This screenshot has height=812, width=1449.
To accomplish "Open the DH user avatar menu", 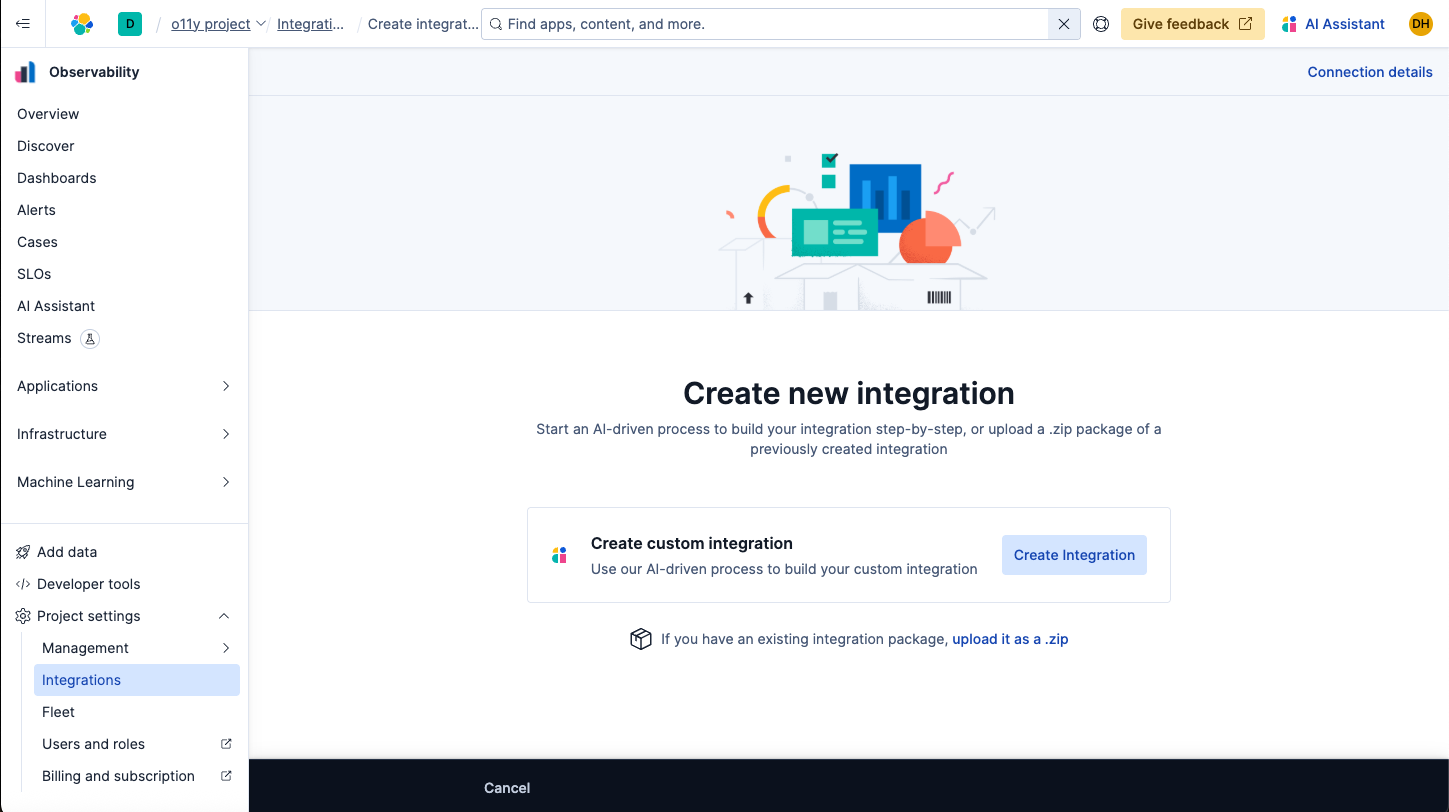I will click(x=1420, y=24).
